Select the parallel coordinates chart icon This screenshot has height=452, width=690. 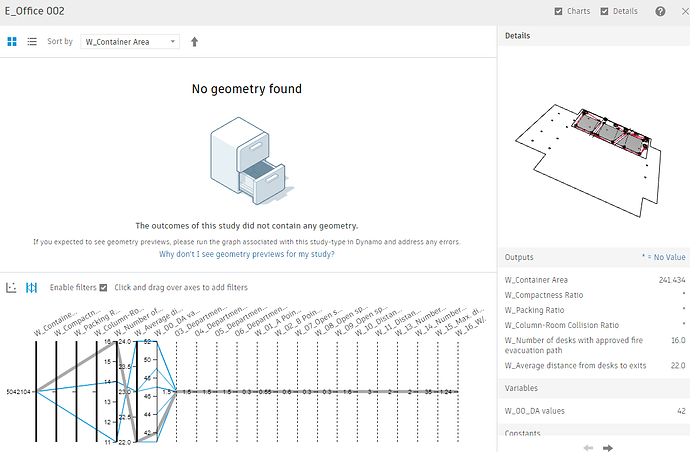tap(31, 288)
